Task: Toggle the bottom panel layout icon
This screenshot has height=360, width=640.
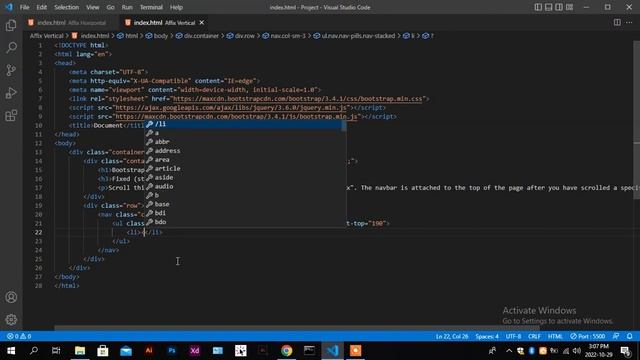Action: click(x=549, y=7)
